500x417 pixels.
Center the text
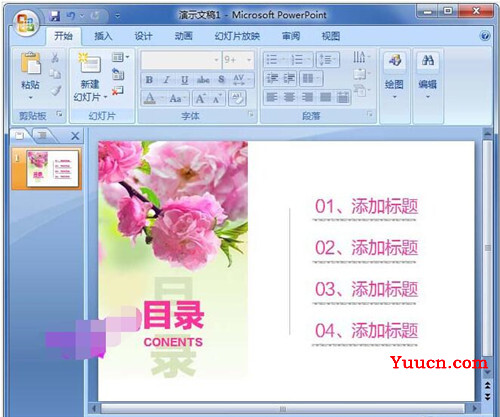click(x=289, y=97)
